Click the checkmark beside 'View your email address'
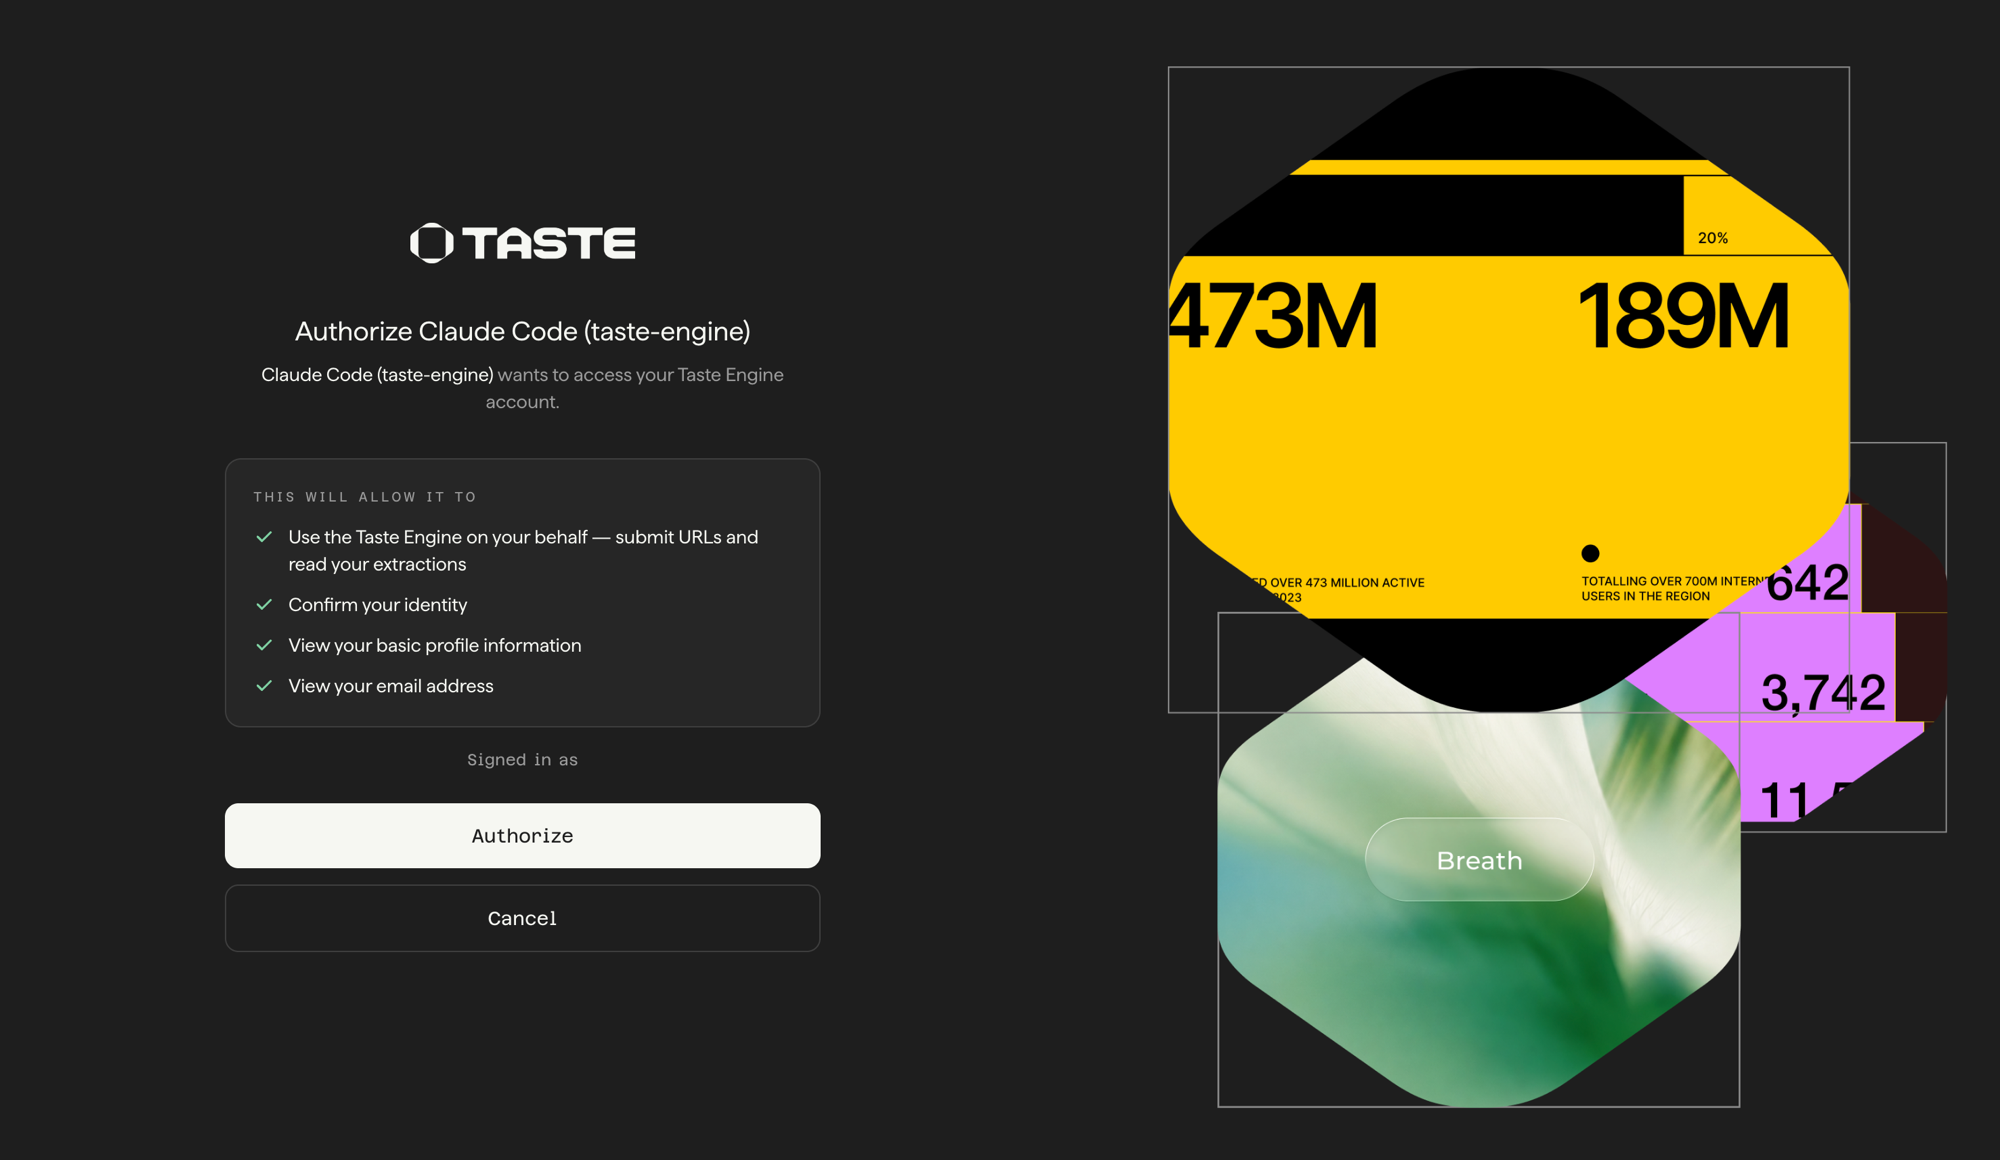This screenshot has width=2000, height=1160. click(264, 685)
